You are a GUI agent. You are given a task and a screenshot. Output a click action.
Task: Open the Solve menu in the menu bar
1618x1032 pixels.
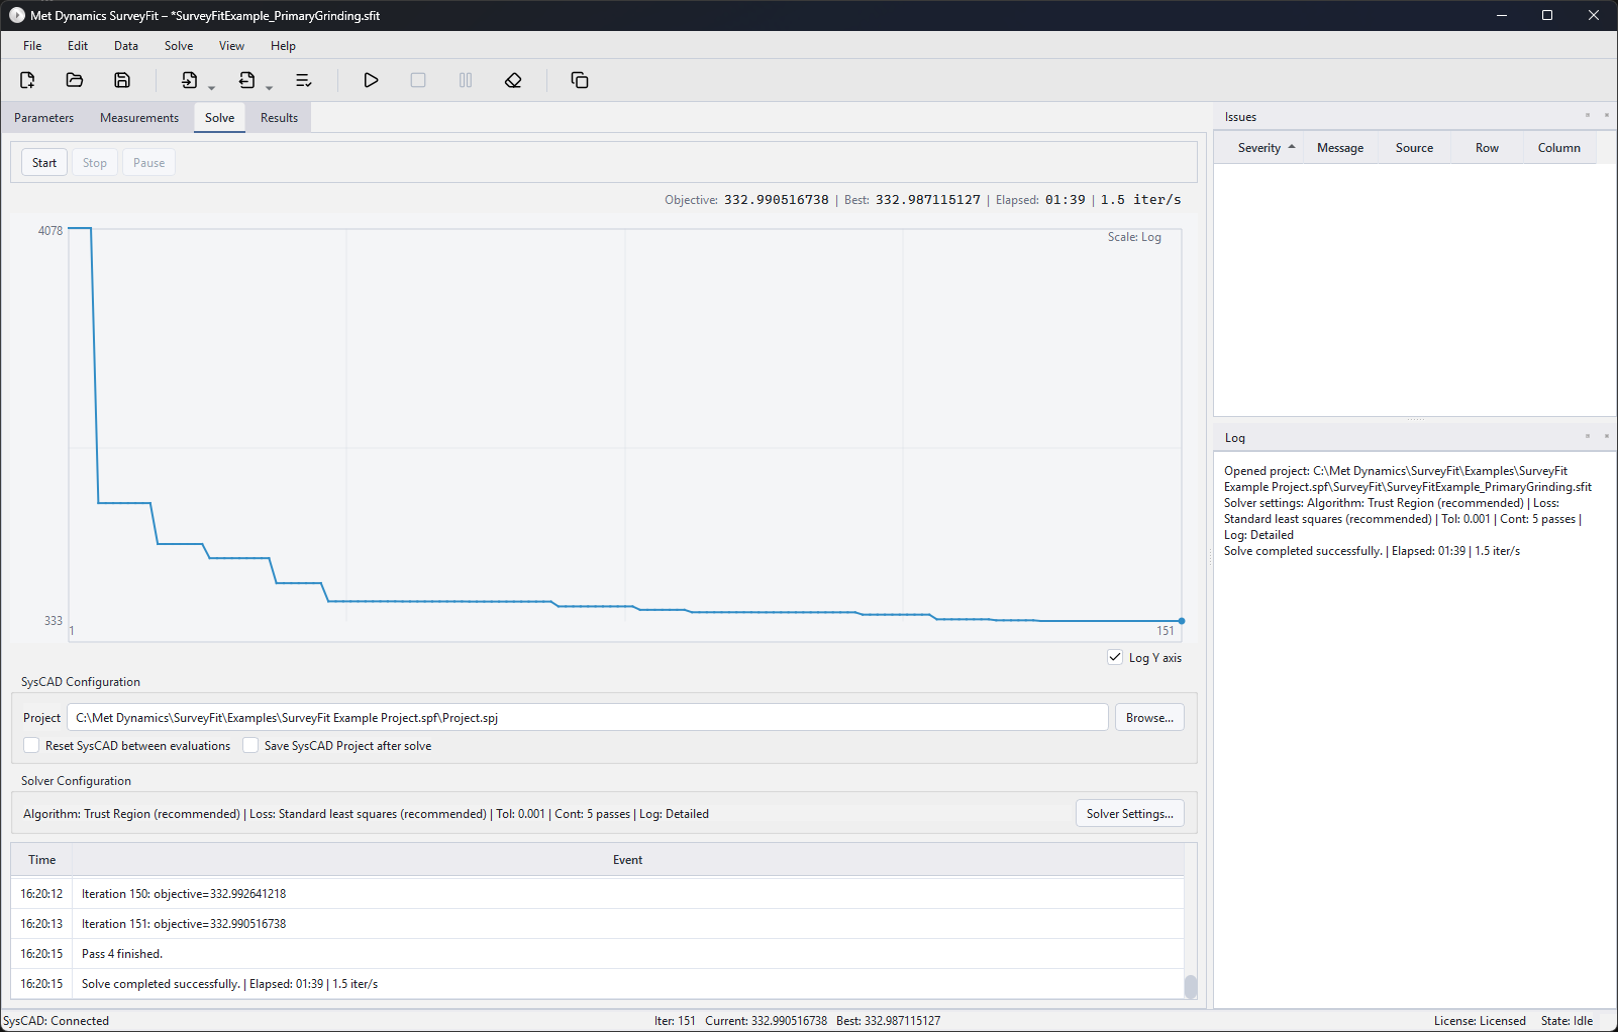click(178, 46)
